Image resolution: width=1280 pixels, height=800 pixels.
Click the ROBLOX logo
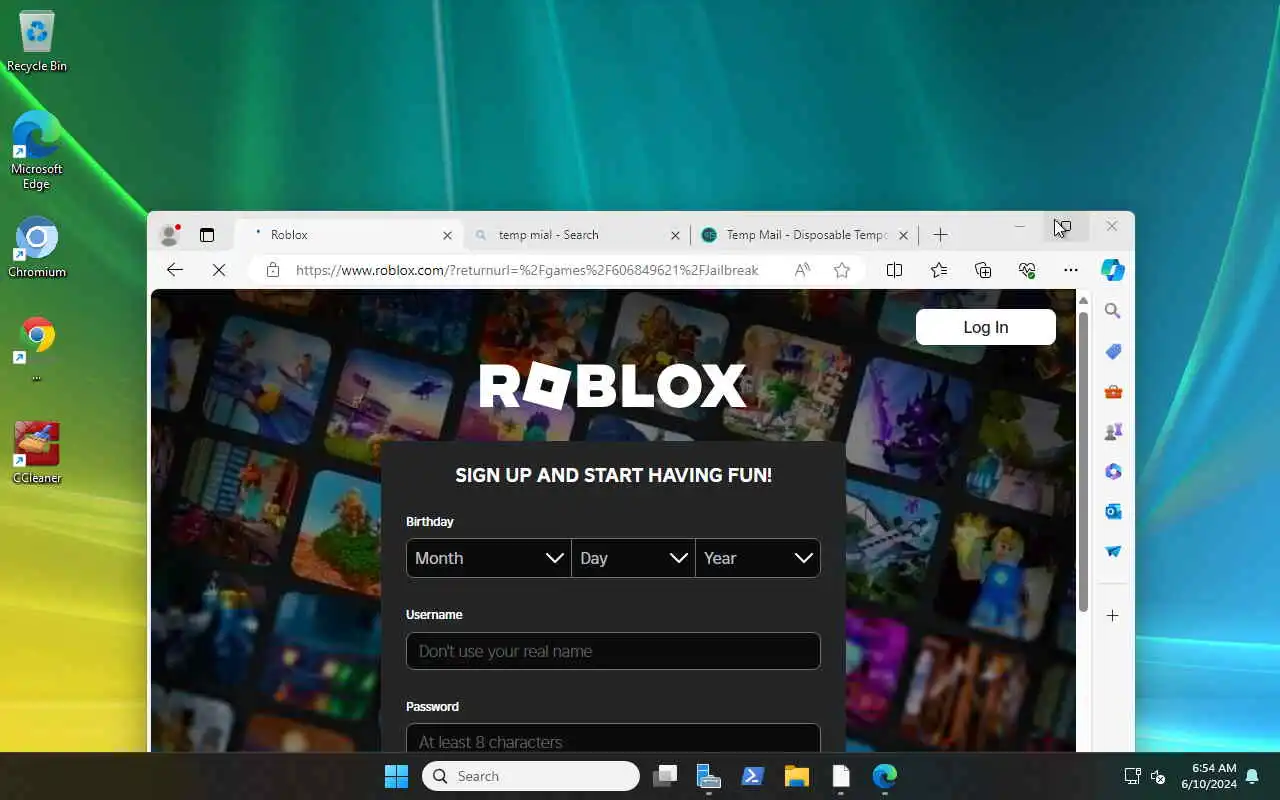click(613, 386)
